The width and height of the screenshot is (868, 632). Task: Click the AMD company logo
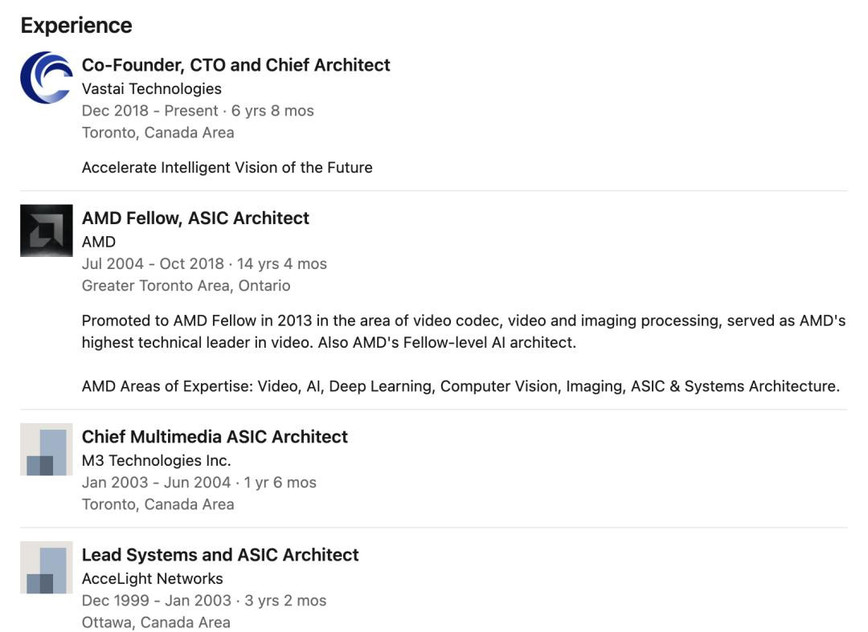tap(46, 231)
